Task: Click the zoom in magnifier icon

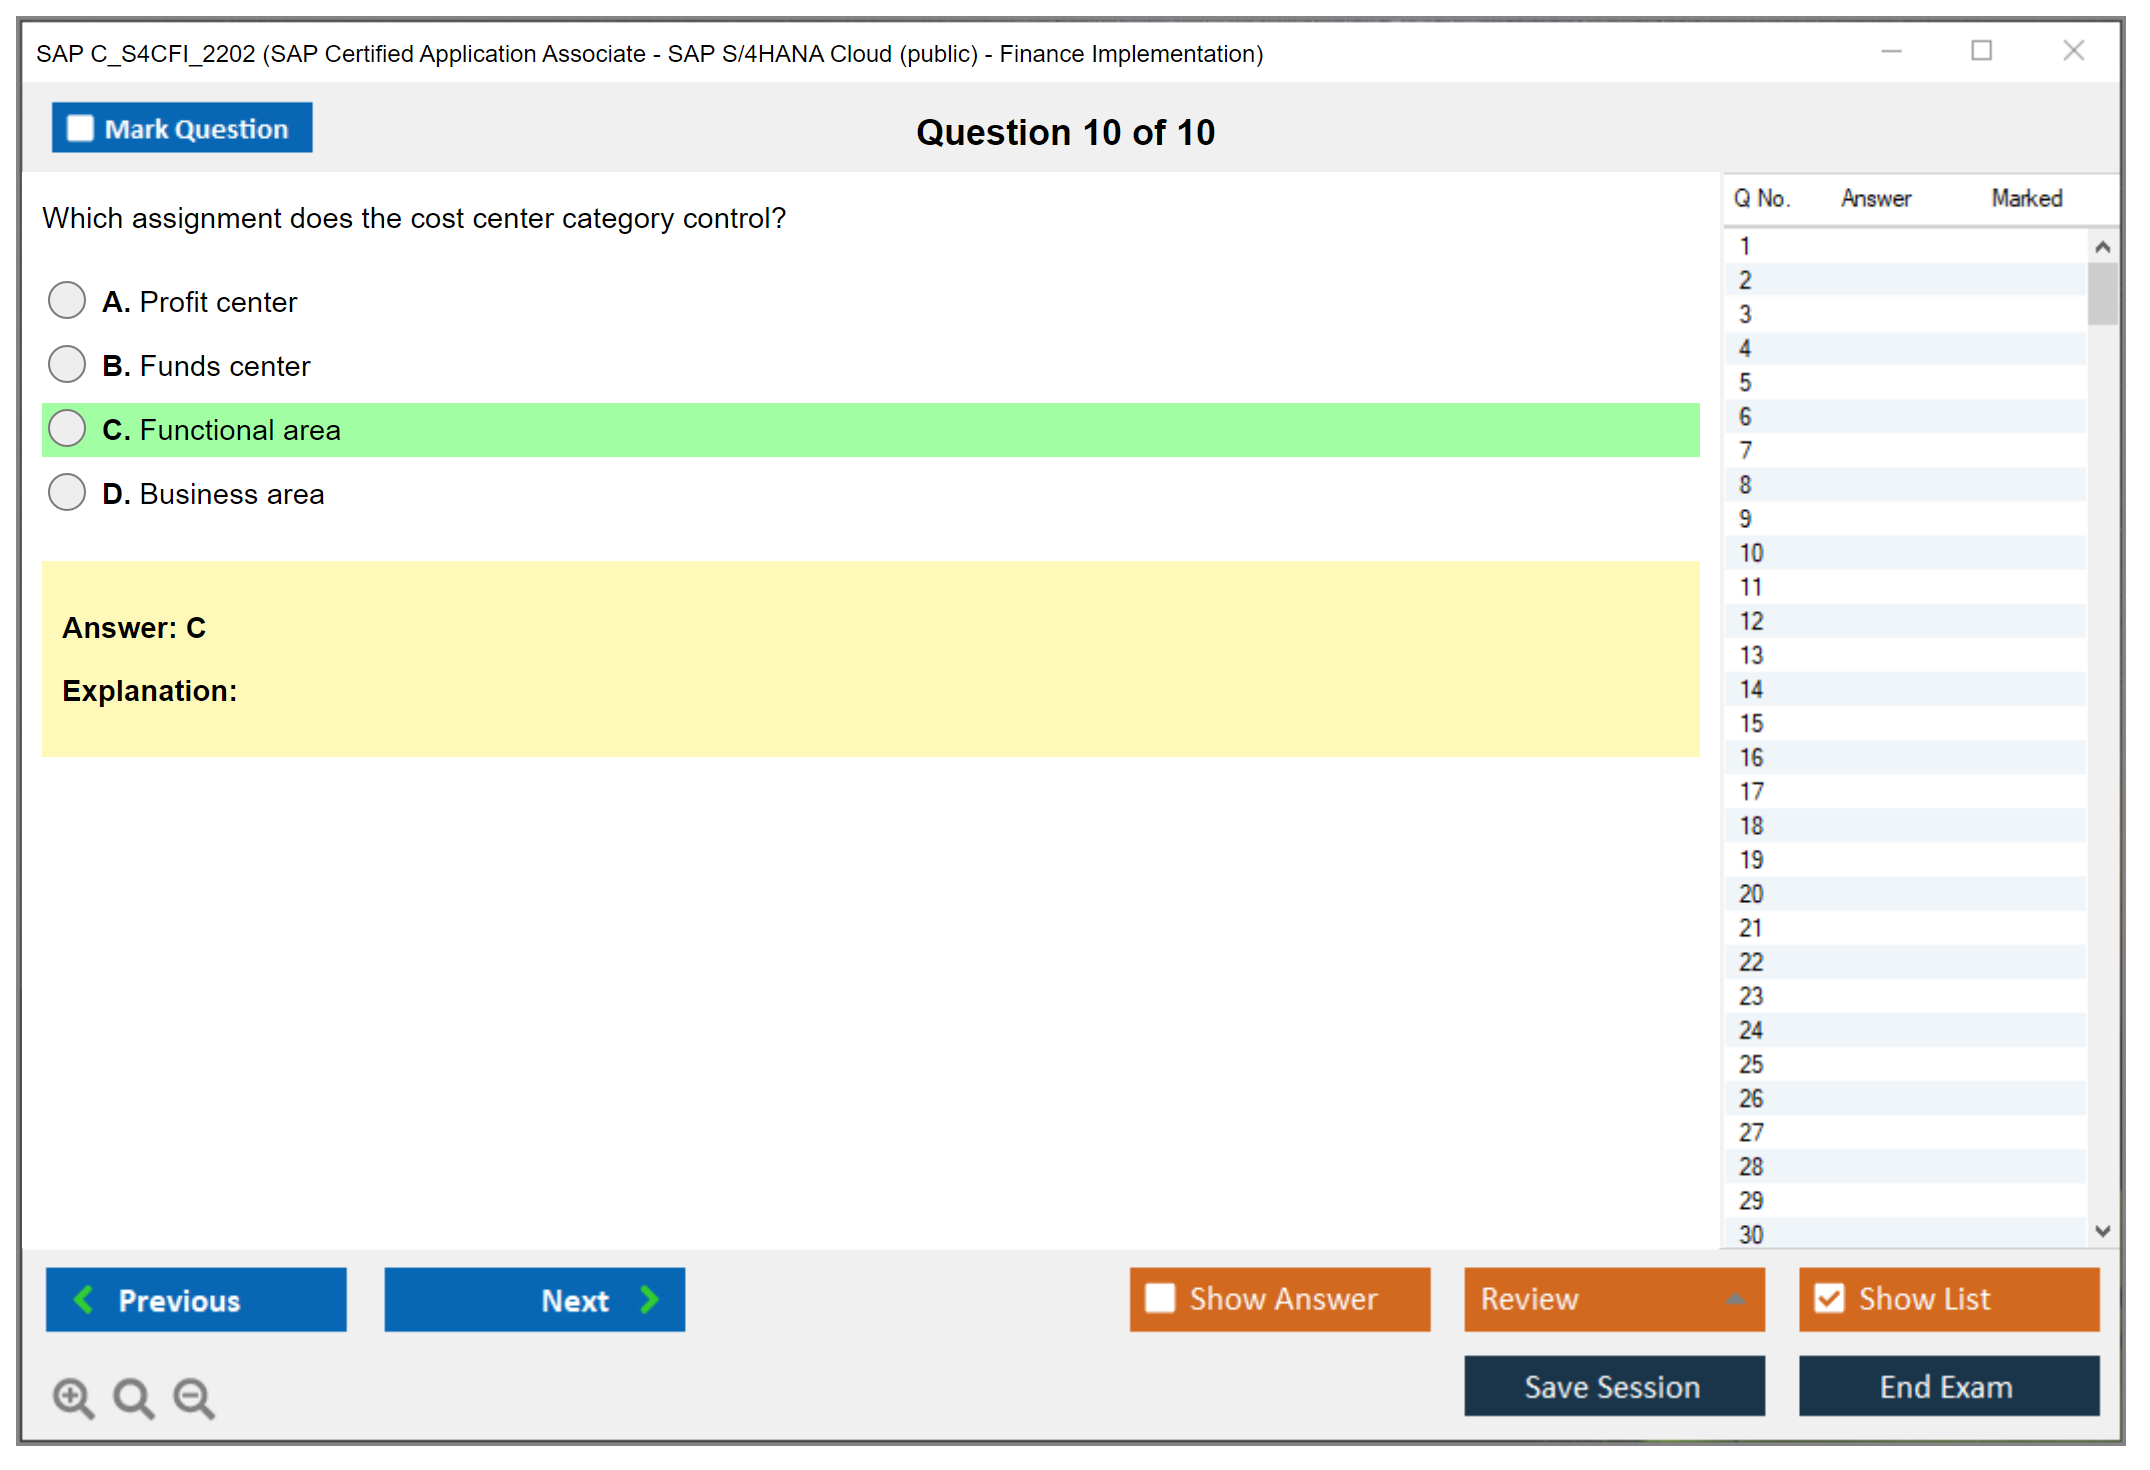Action: point(73,1397)
